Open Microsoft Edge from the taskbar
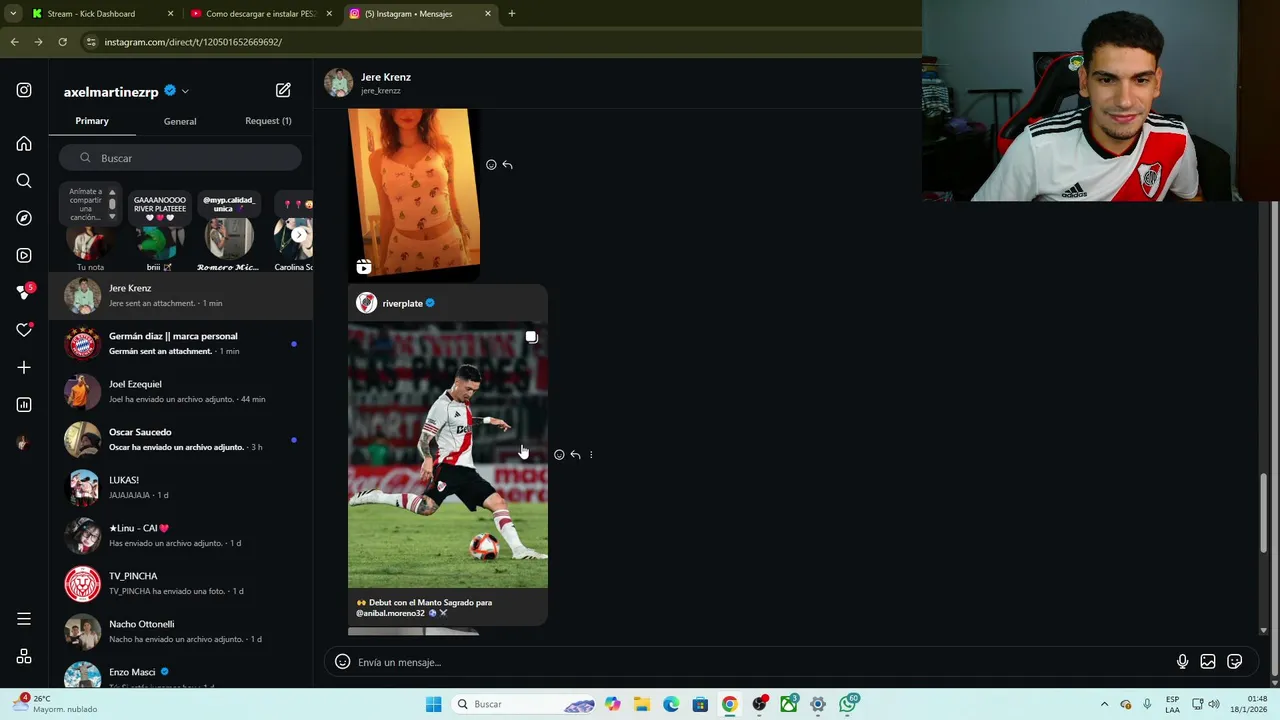Screen dimensions: 1280x720 coord(671,704)
